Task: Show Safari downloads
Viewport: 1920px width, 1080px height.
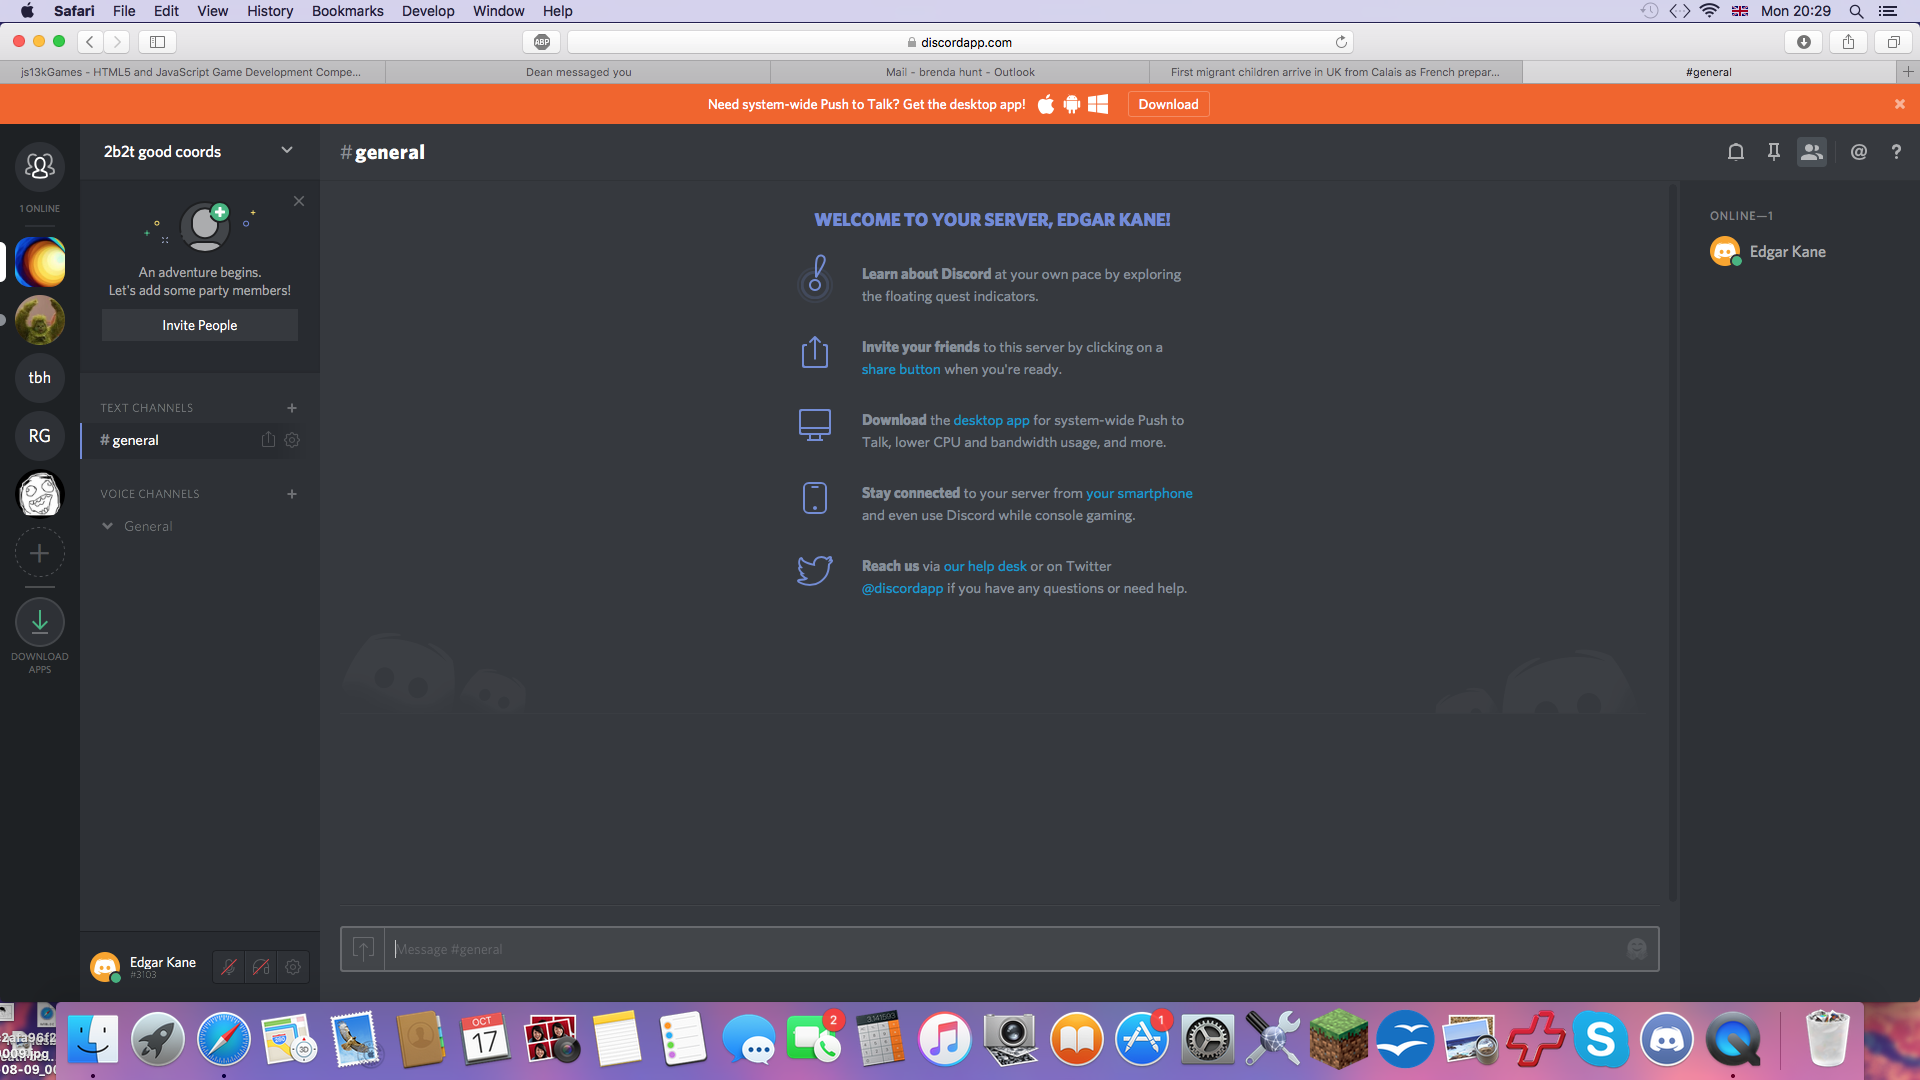Action: point(1804,42)
